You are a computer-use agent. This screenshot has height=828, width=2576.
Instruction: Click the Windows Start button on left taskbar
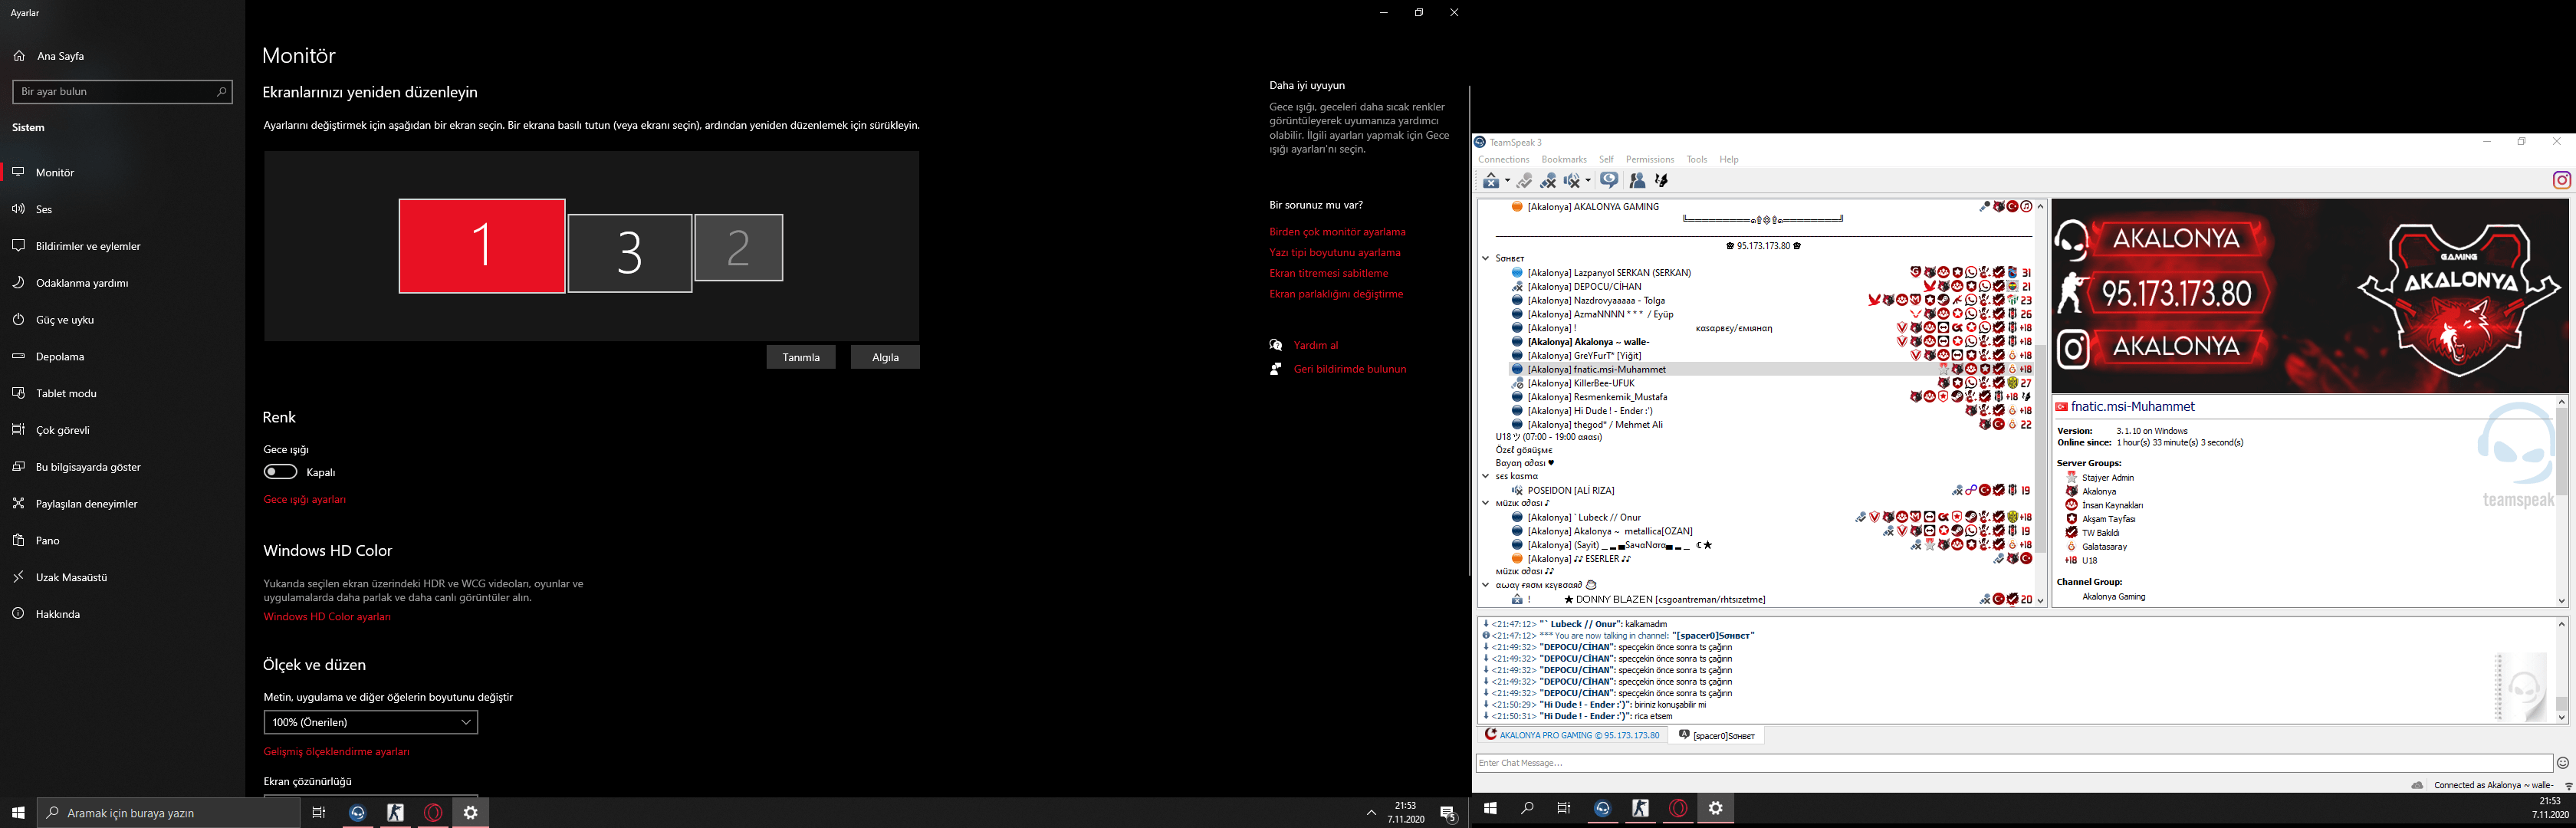click(18, 812)
